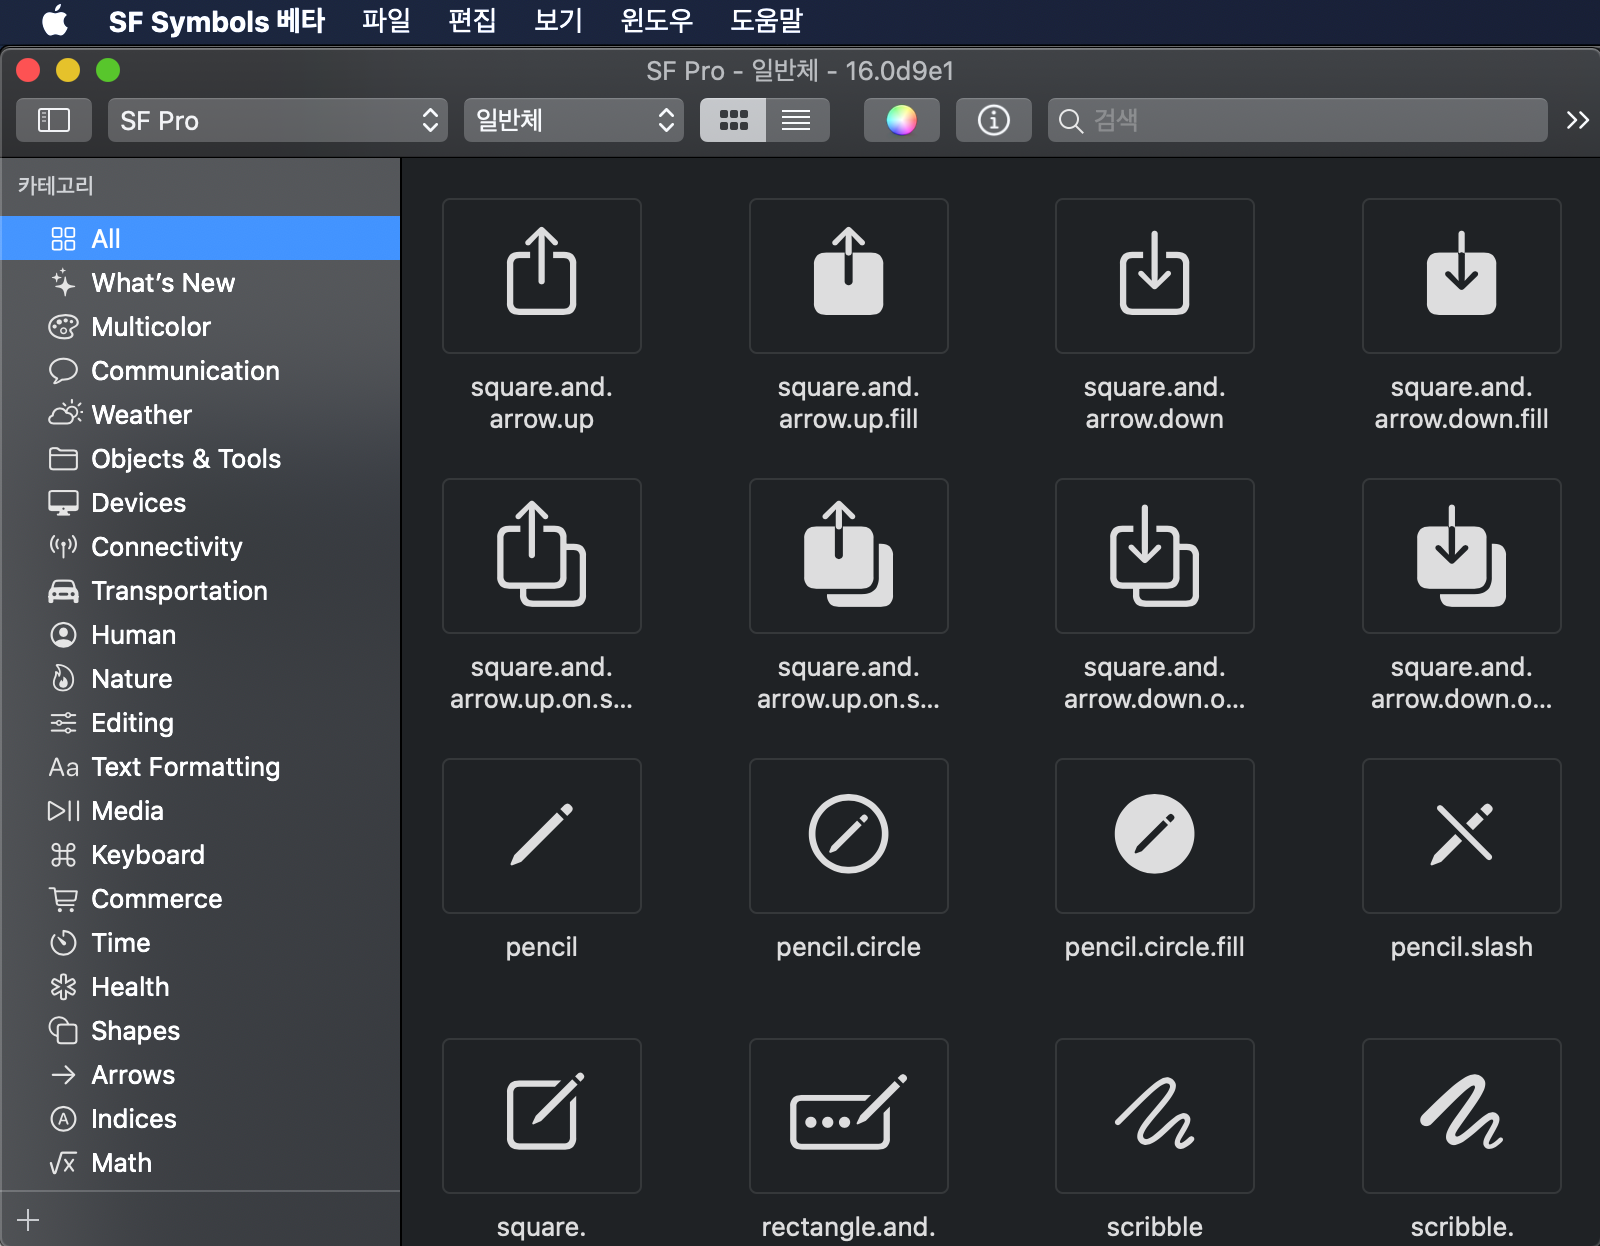Image resolution: width=1600 pixels, height=1246 pixels.
Task: Open the Devices category
Action: [x=200, y=502]
